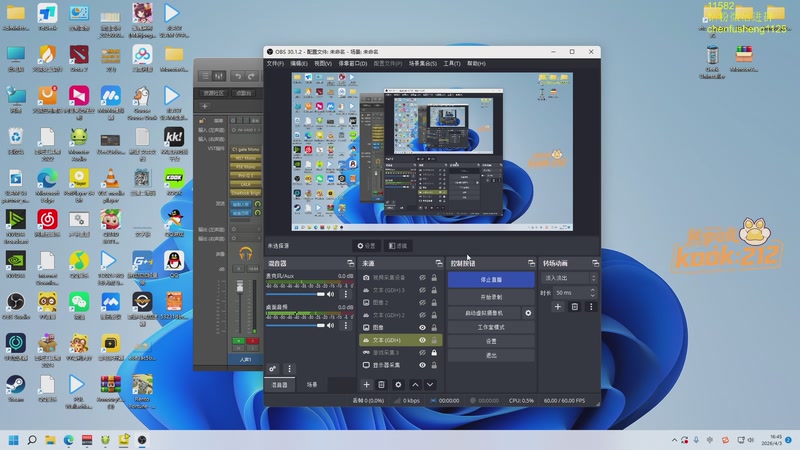Open source properties gear in Sources toolbar
800x450 pixels.
click(x=398, y=385)
